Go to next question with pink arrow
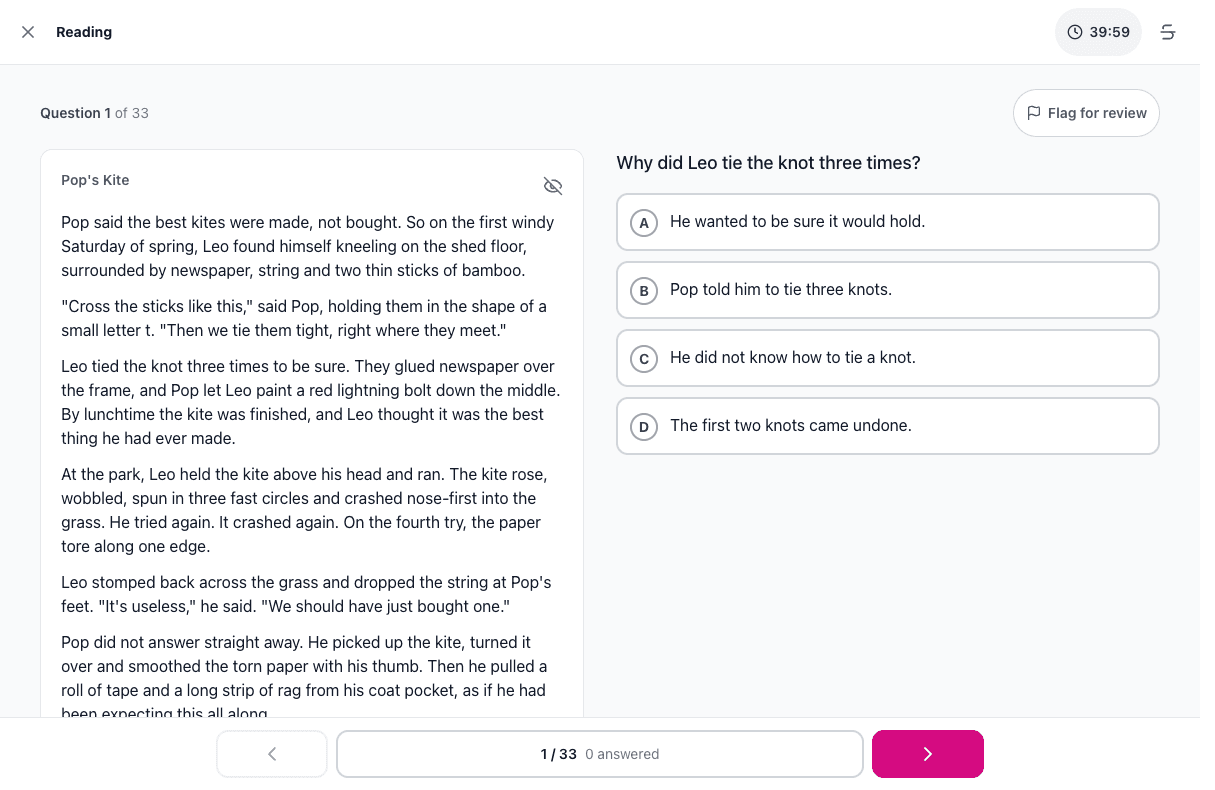Viewport: 1215px width, 790px height. pyautogui.click(x=928, y=754)
